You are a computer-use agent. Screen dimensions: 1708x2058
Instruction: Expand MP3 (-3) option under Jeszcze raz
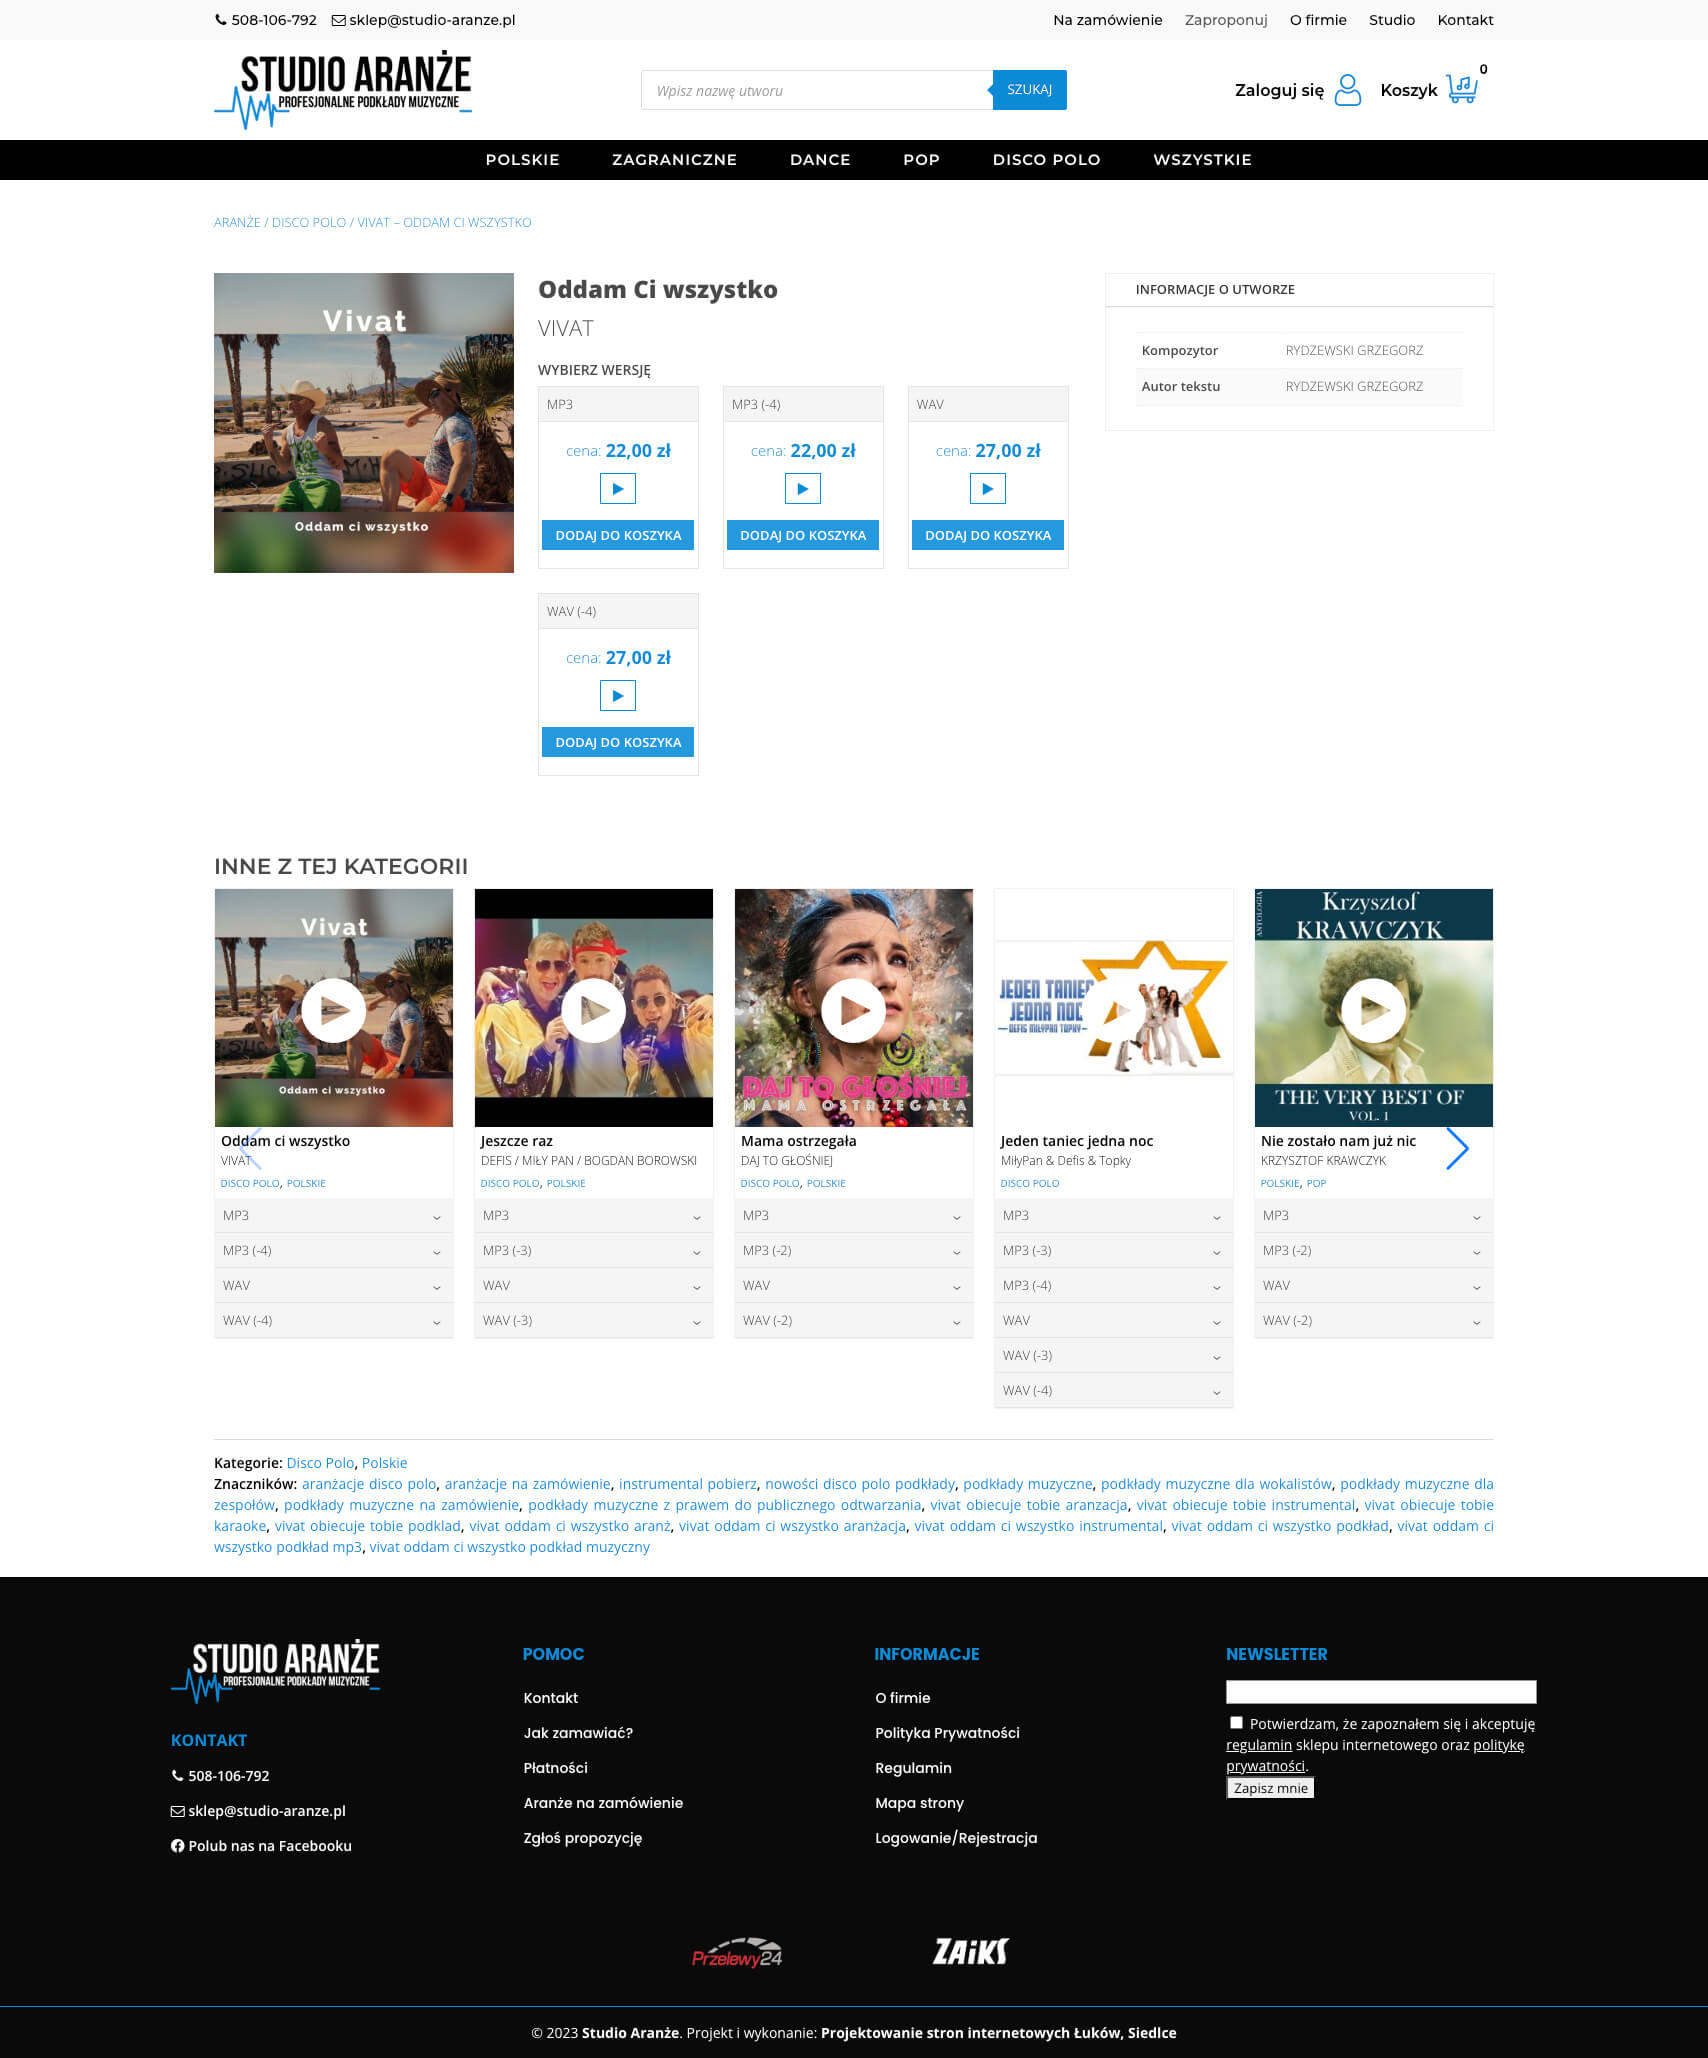tap(593, 1251)
